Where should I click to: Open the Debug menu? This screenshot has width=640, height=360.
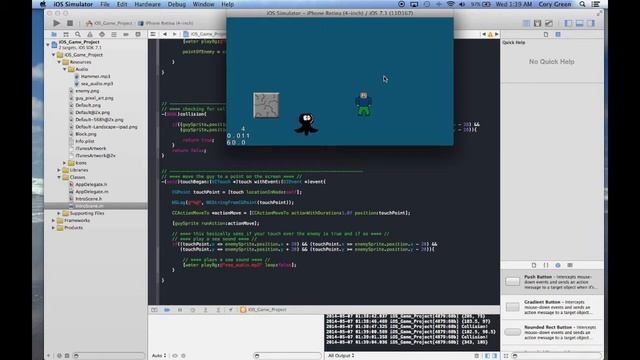[177, 4]
